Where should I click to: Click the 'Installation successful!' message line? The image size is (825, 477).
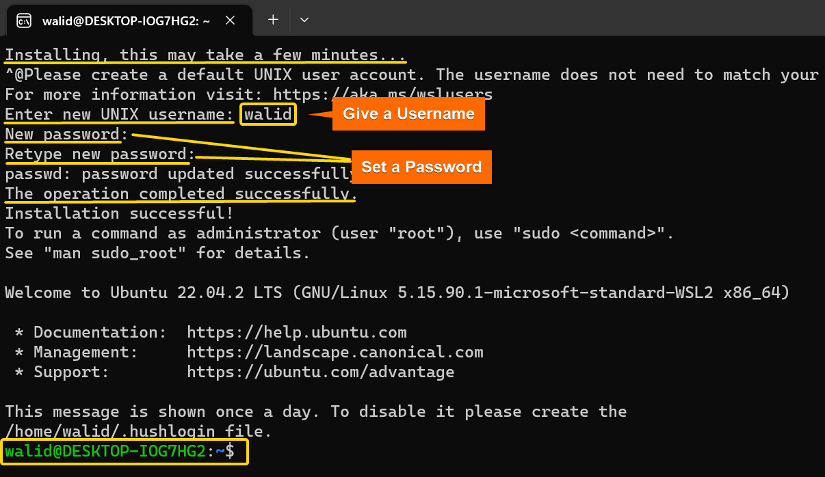[119, 214]
